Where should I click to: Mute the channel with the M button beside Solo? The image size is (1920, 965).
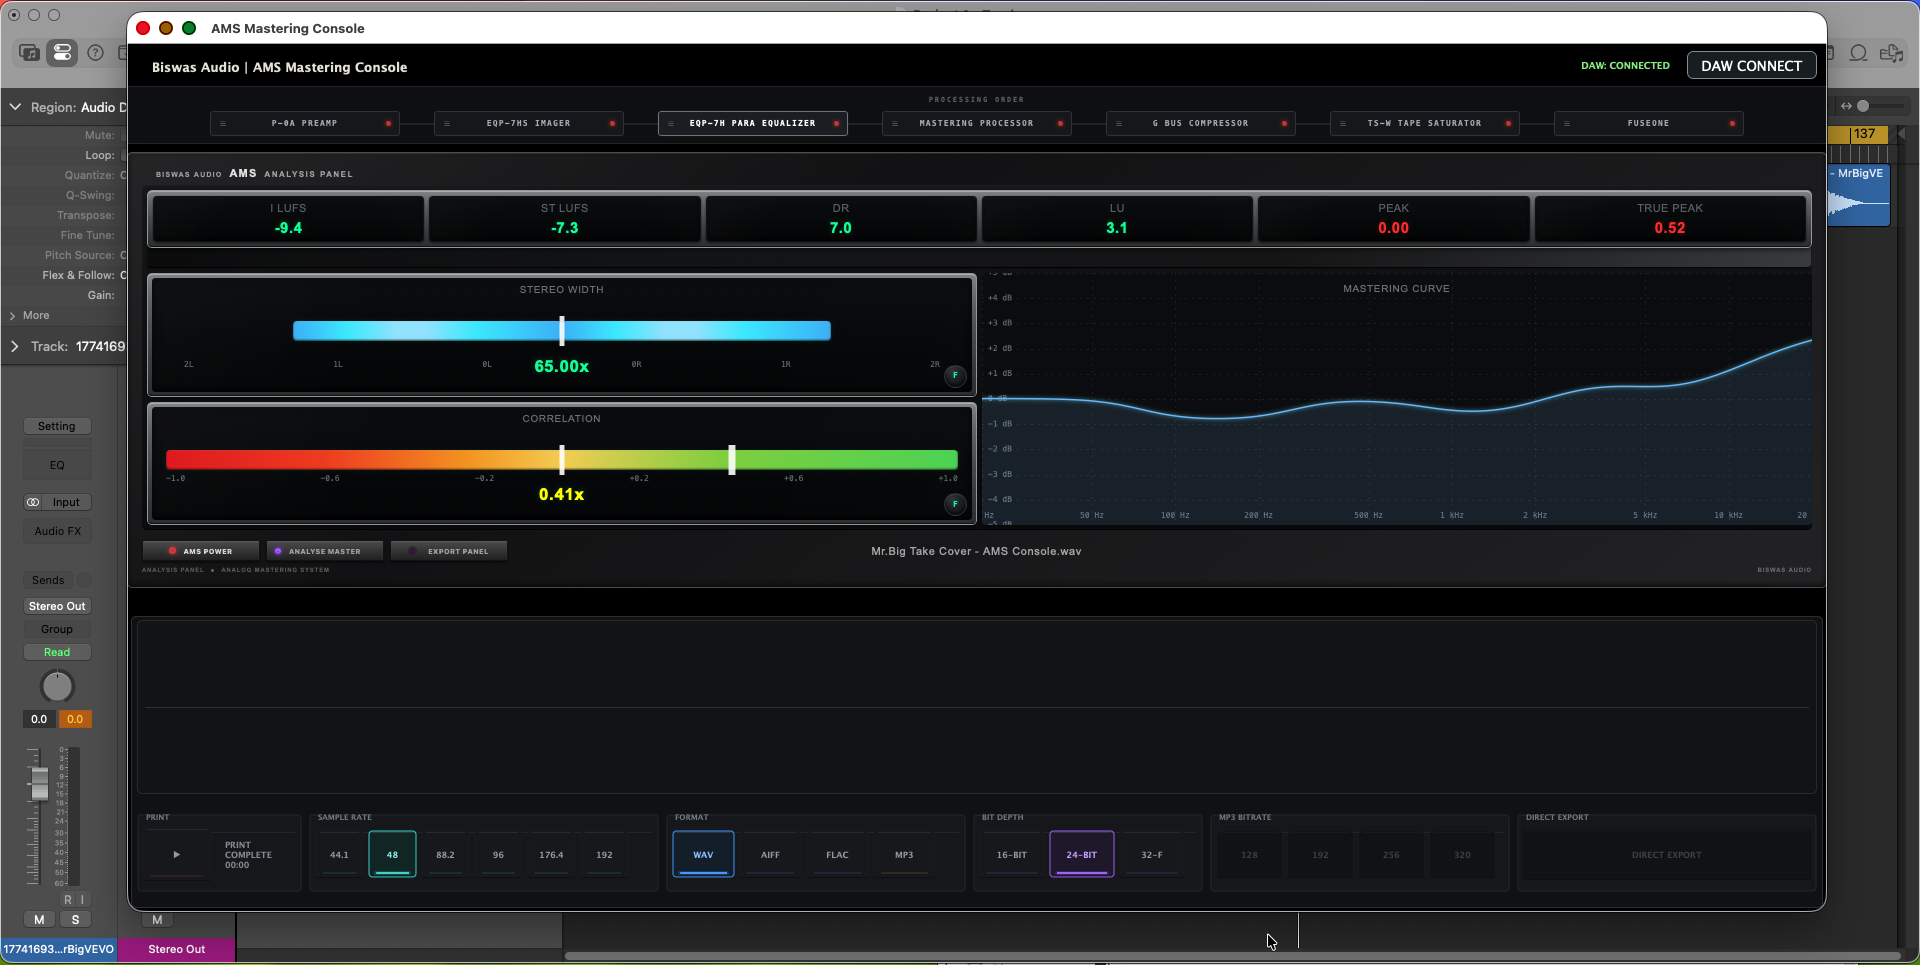(x=39, y=920)
